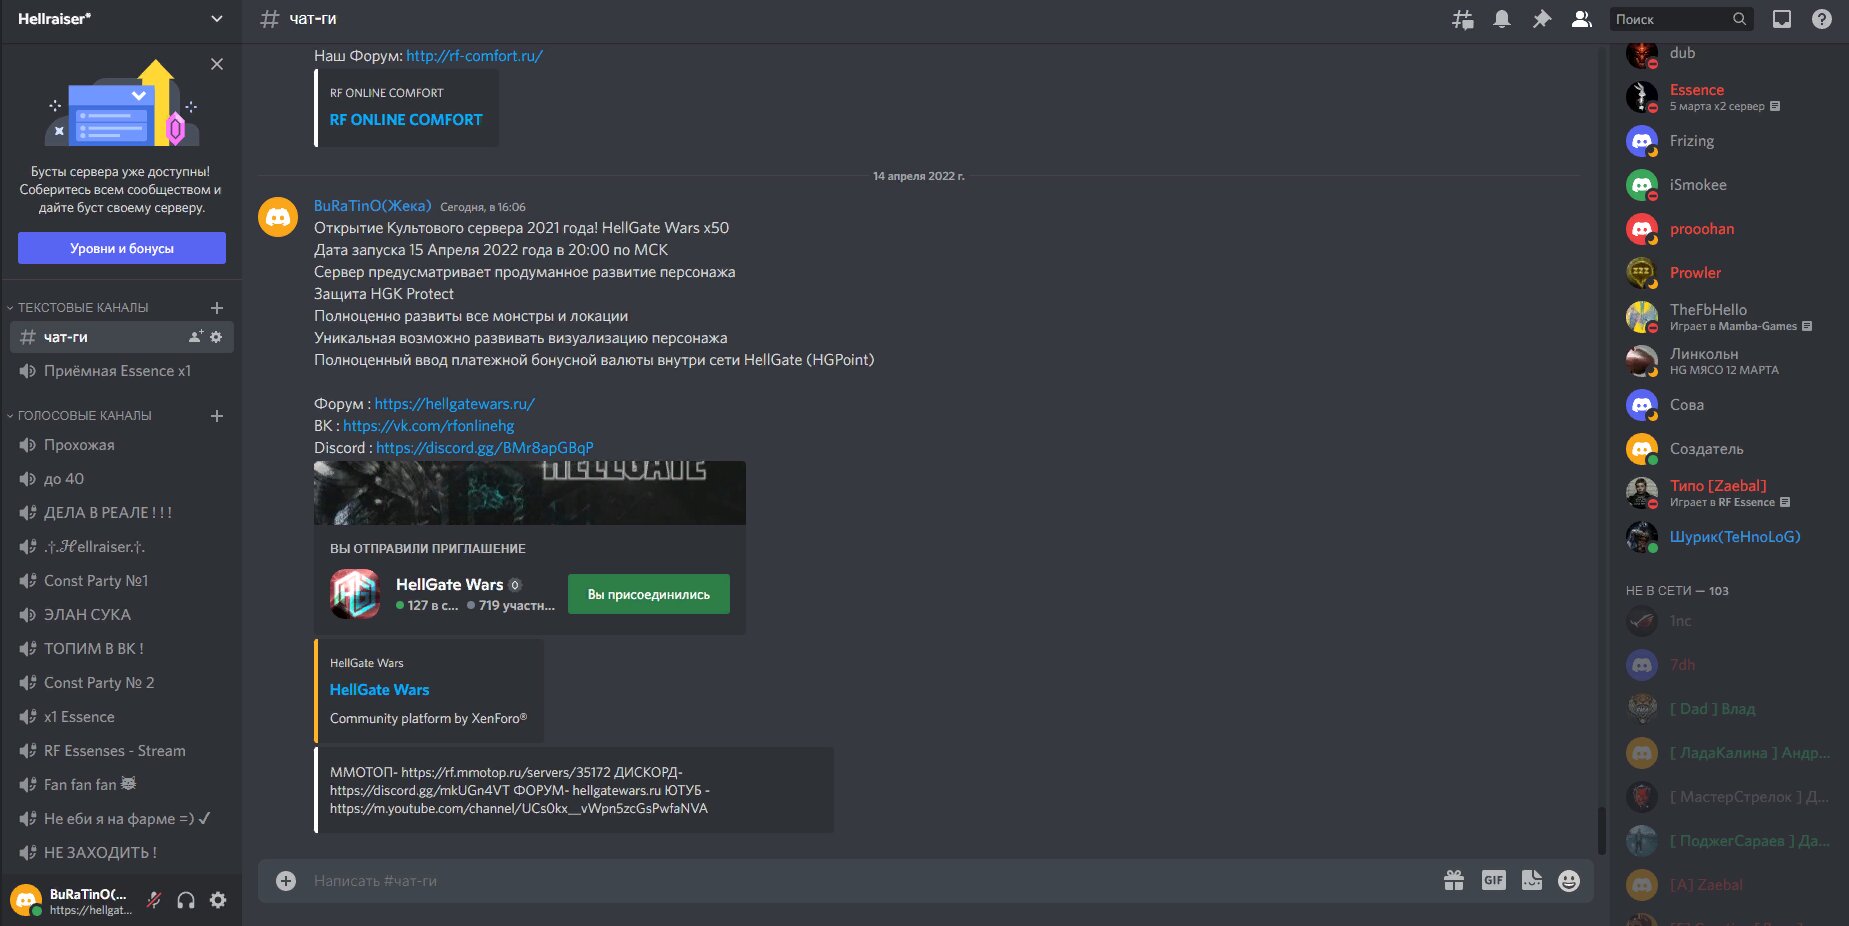
Task: Join the x1 Essence voice channel
Action: coord(122,717)
